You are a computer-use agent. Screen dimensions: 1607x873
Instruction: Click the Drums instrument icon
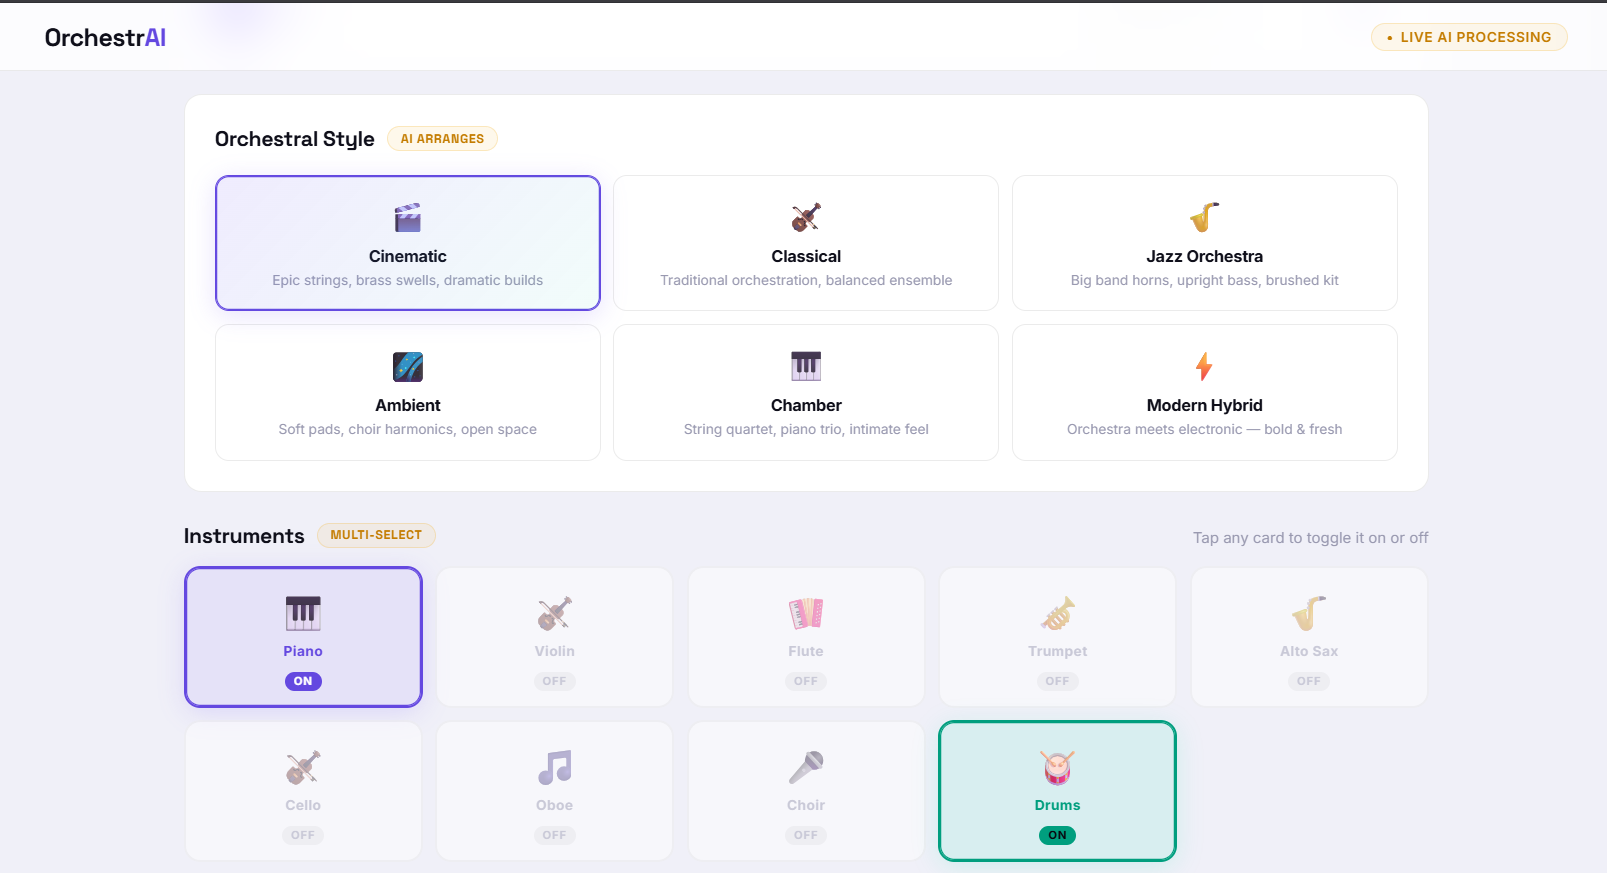tap(1058, 767)
